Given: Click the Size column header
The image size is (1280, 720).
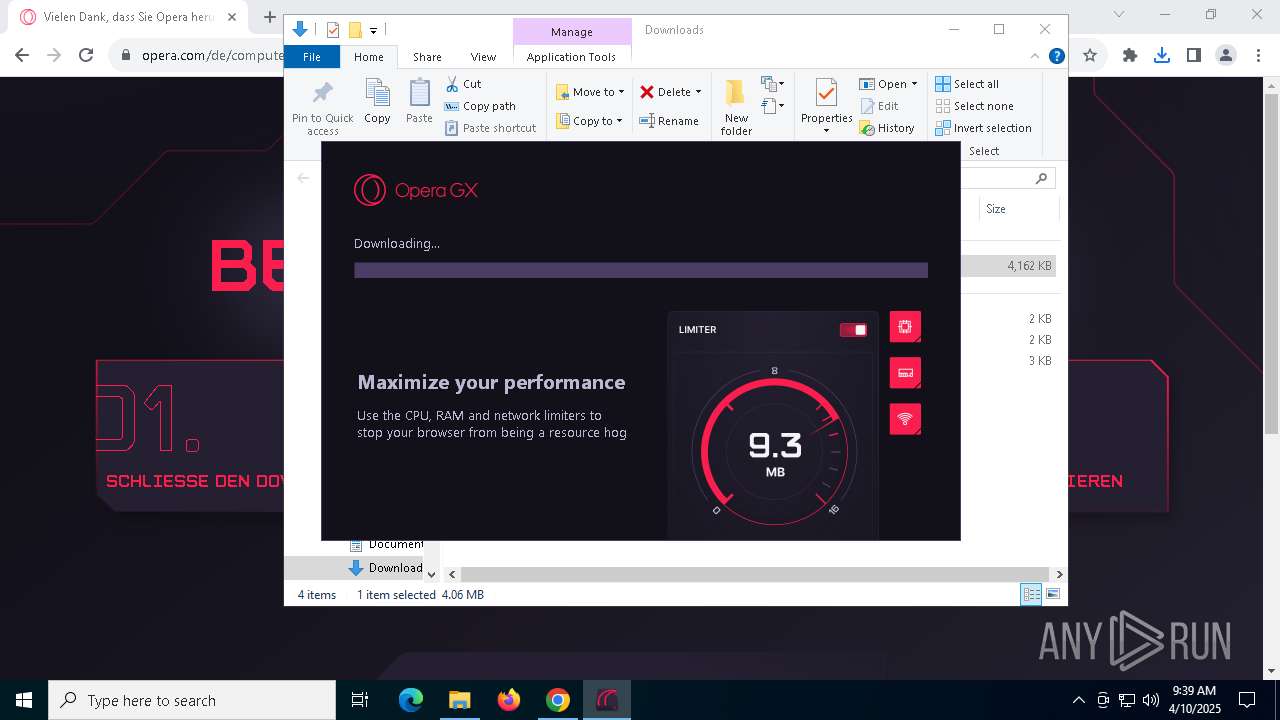Looking at the screenshot, I should click(1019, 209).
